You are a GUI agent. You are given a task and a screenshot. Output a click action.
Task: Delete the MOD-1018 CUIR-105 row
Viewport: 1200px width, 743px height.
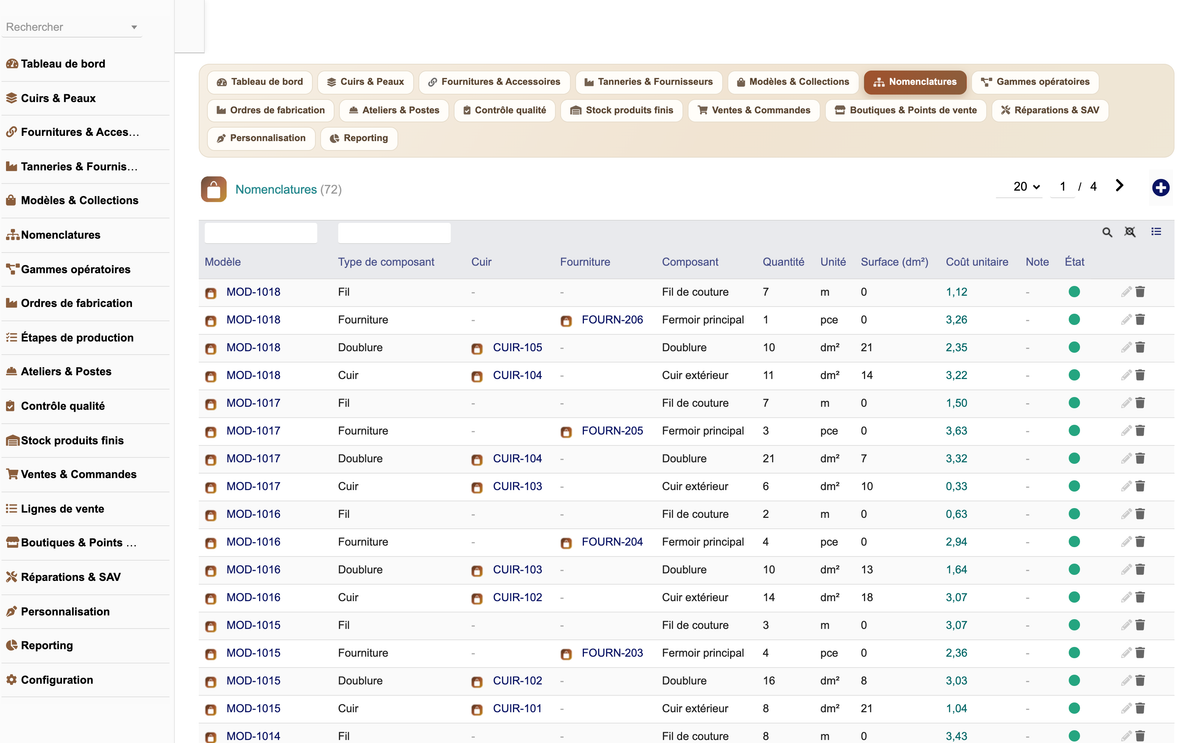pos(1140,348)
